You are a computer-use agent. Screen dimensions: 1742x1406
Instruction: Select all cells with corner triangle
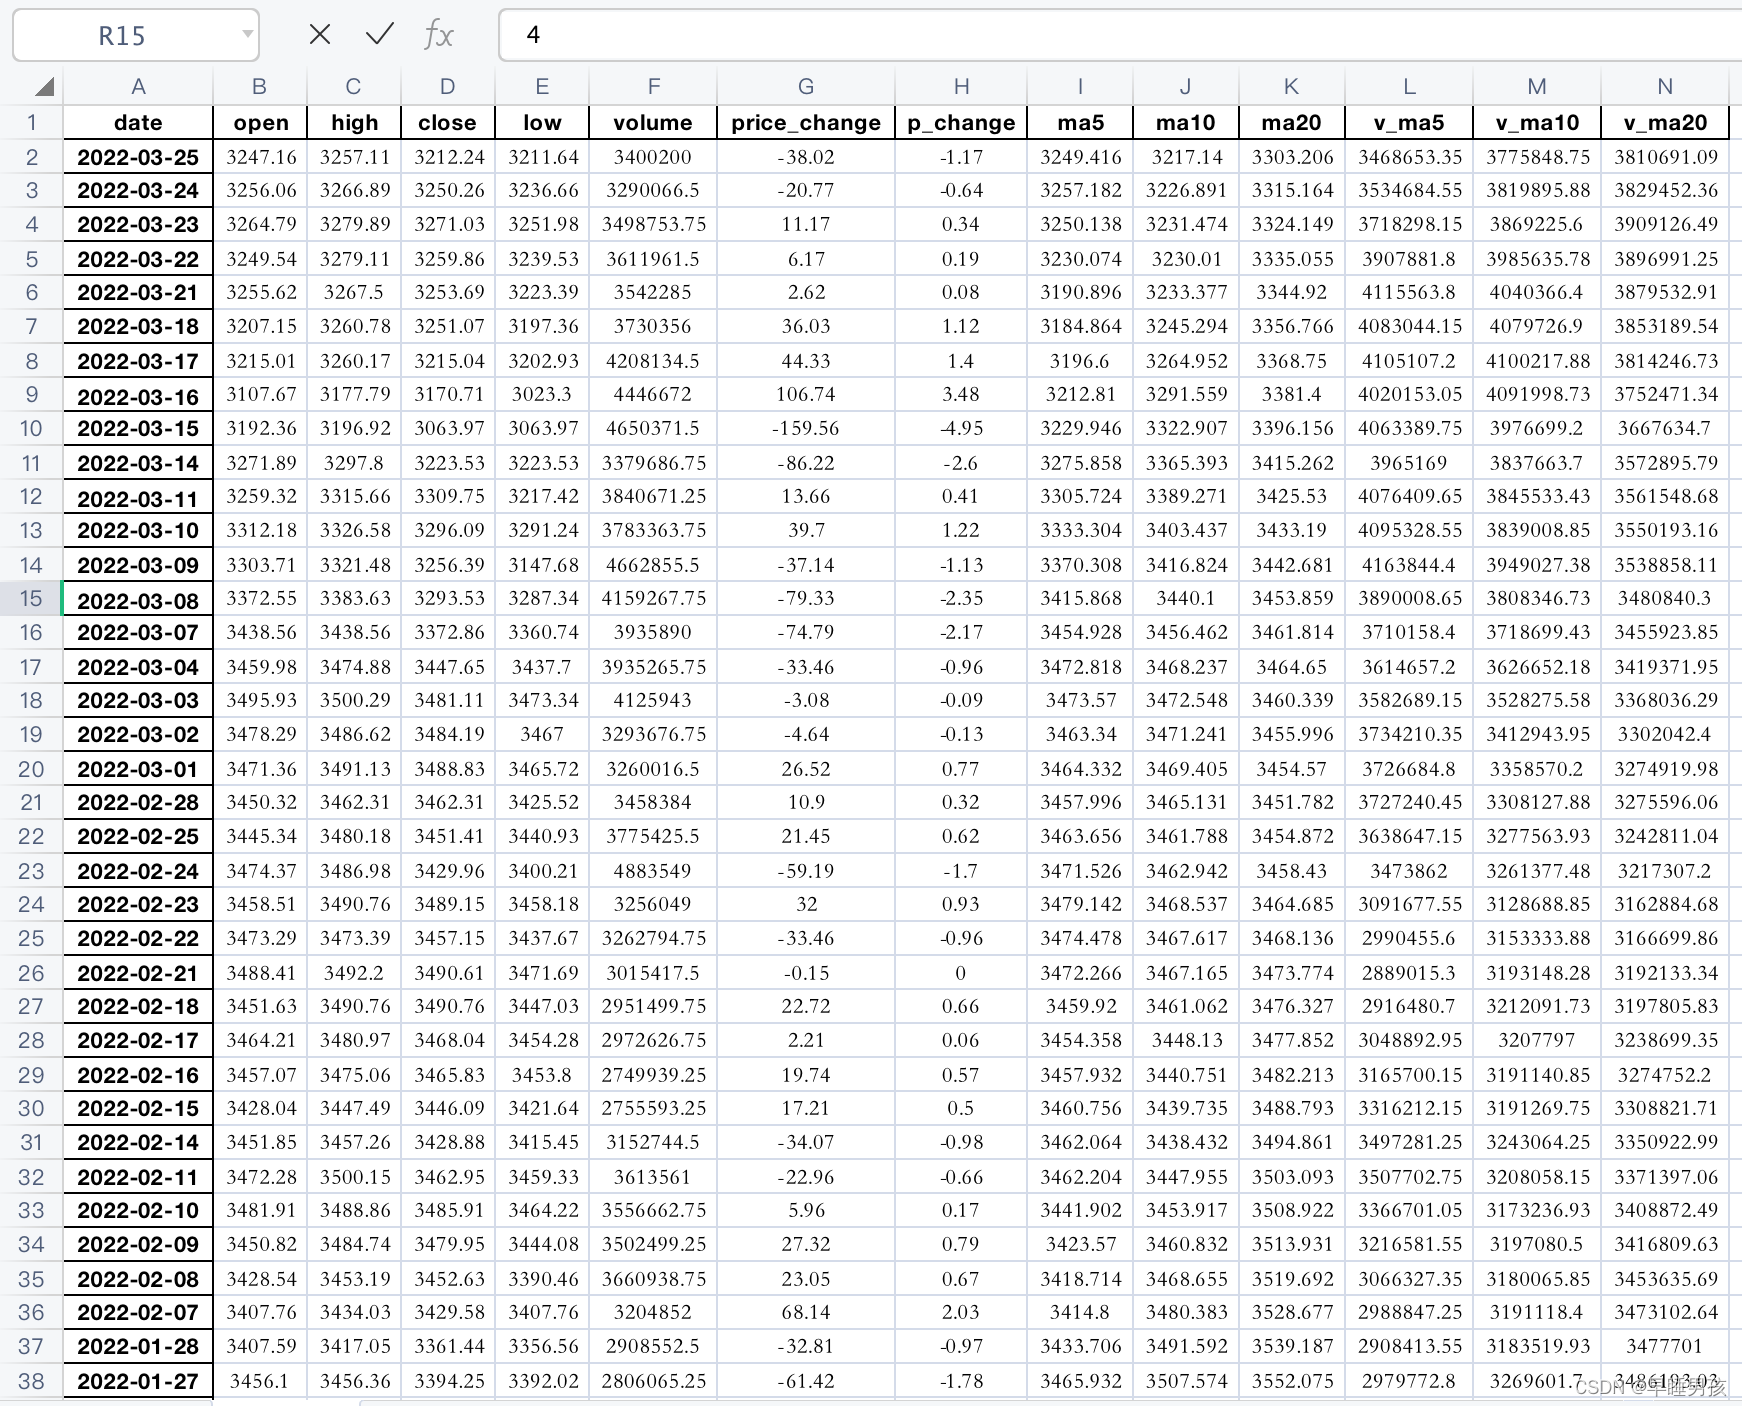tap(44, 87)
